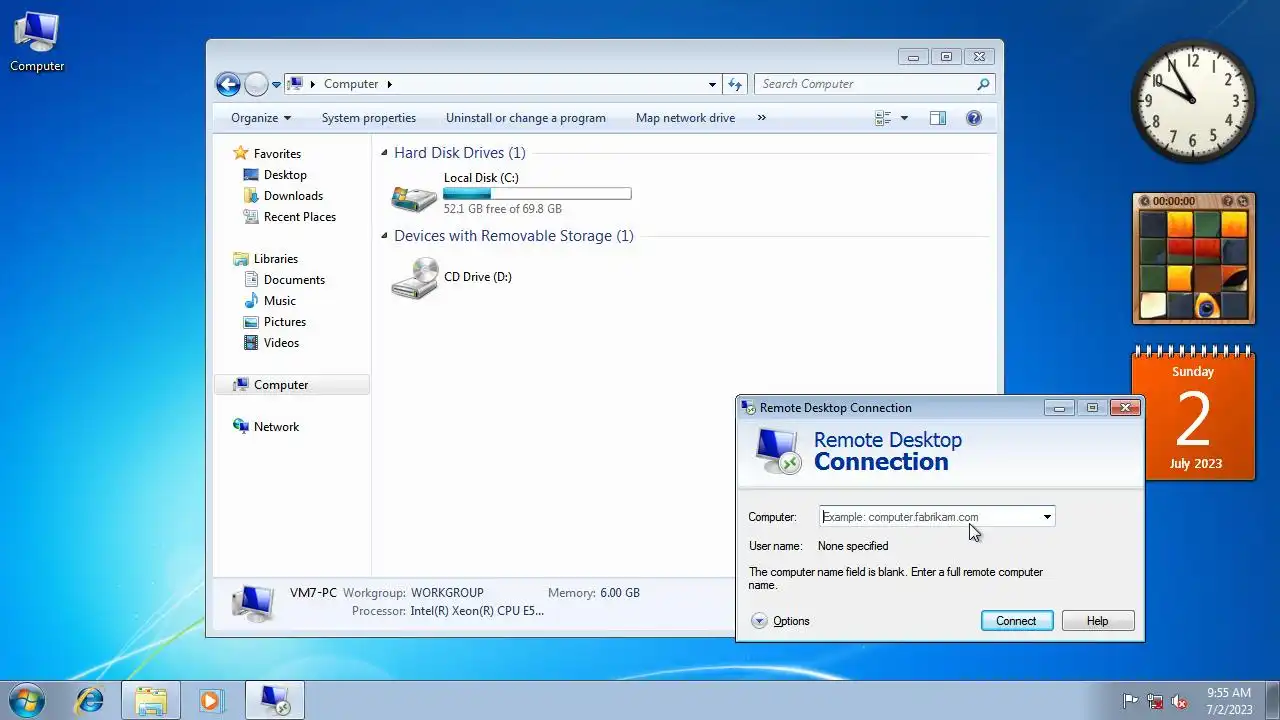Open the Computer desktop icon
1280x720 pixels.
[x=37, y=42]
